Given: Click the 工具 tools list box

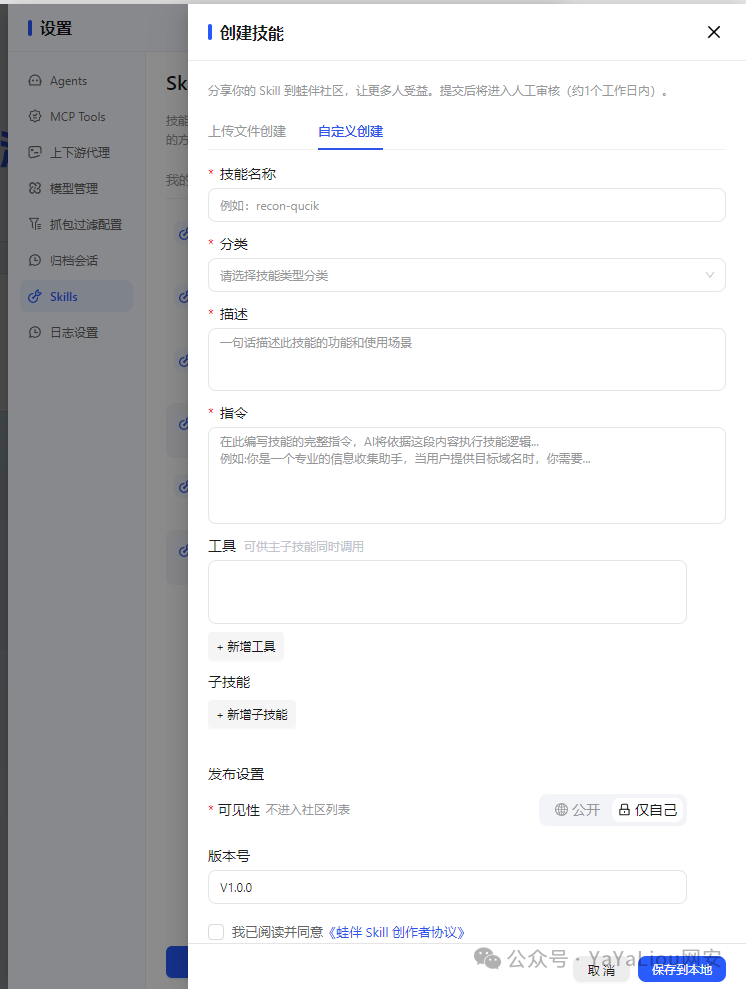Looking at the screenshot, I should click(x=447, y=592).
